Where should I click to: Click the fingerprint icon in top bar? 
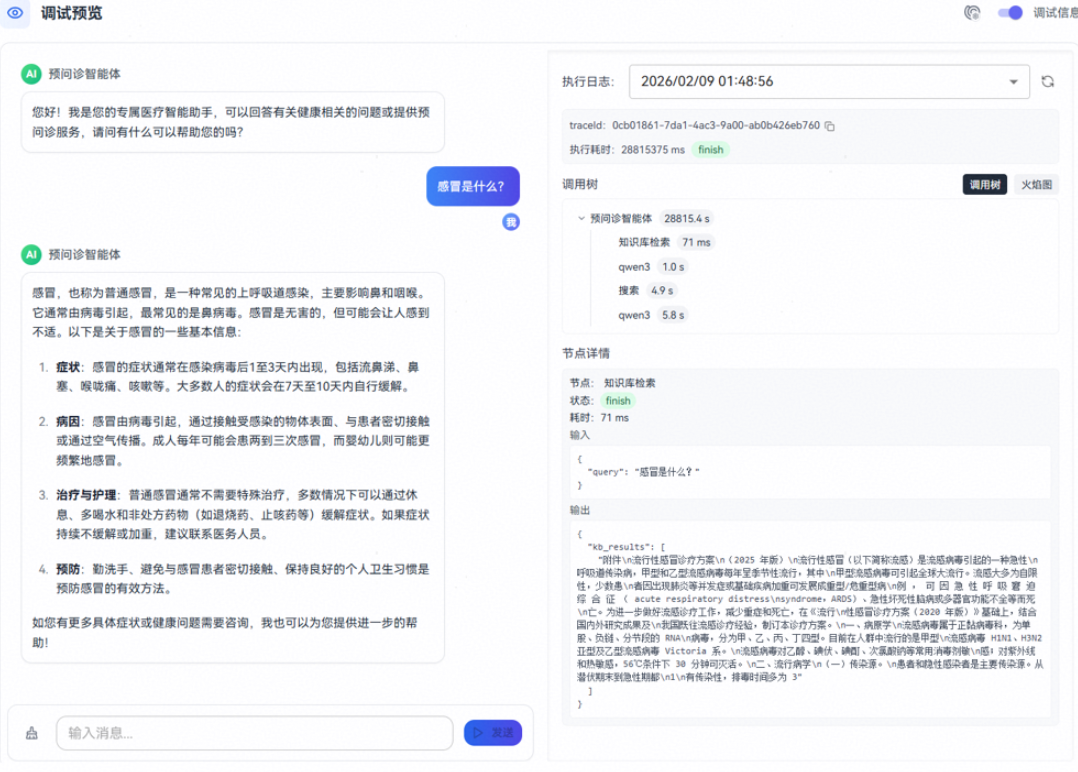tap(971, 13)
